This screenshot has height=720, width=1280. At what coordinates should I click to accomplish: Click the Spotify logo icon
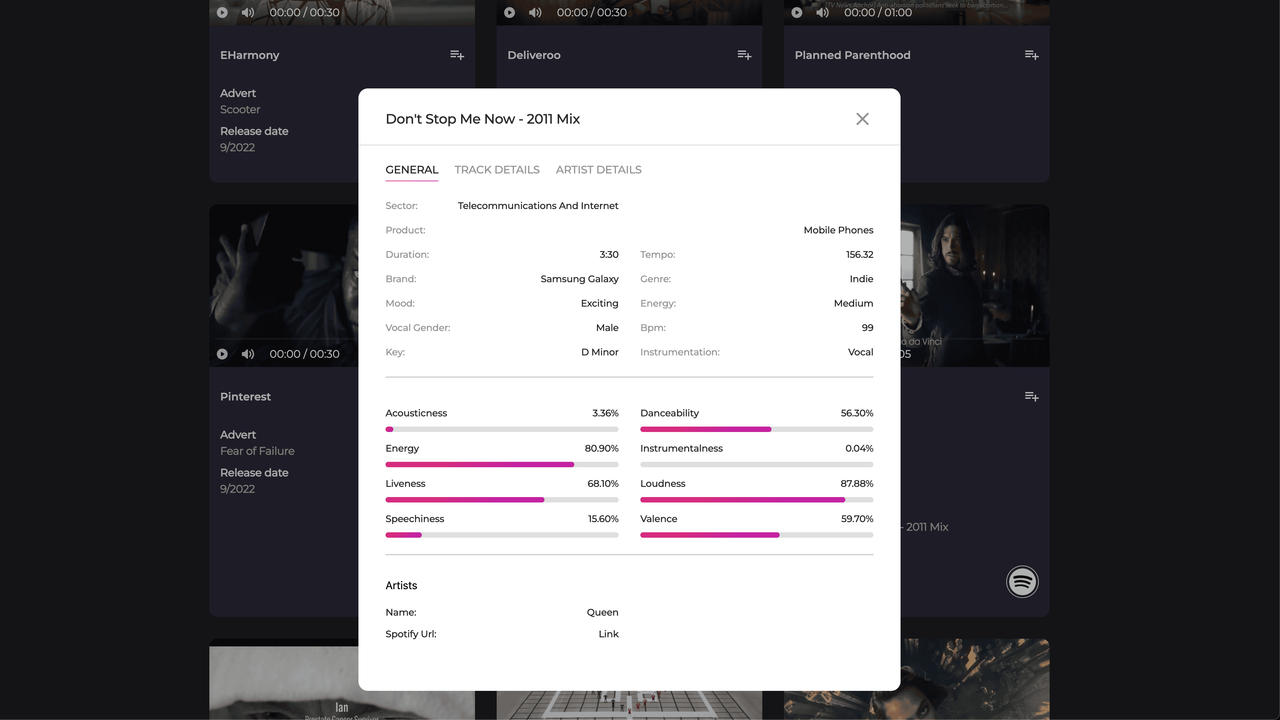1022,582
